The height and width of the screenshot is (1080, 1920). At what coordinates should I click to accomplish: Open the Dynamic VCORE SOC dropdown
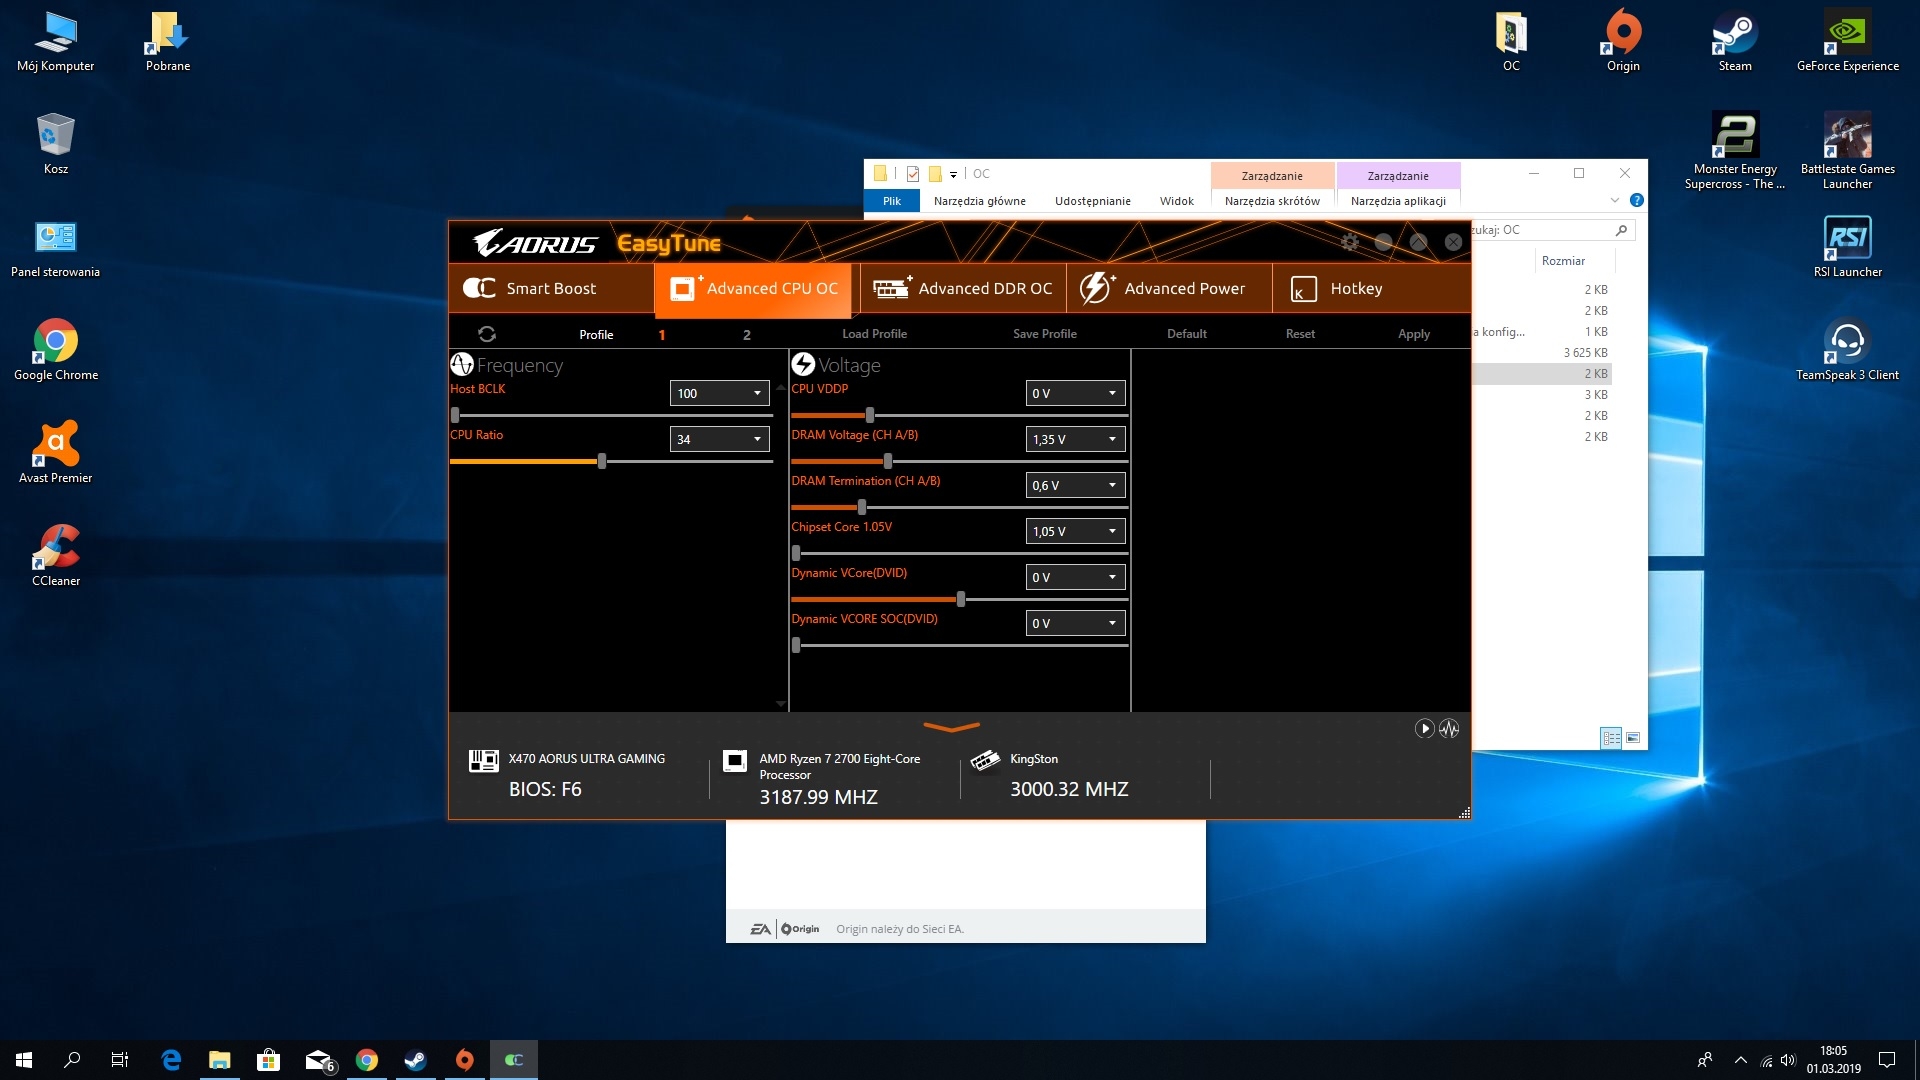[x=1075, y=623]
